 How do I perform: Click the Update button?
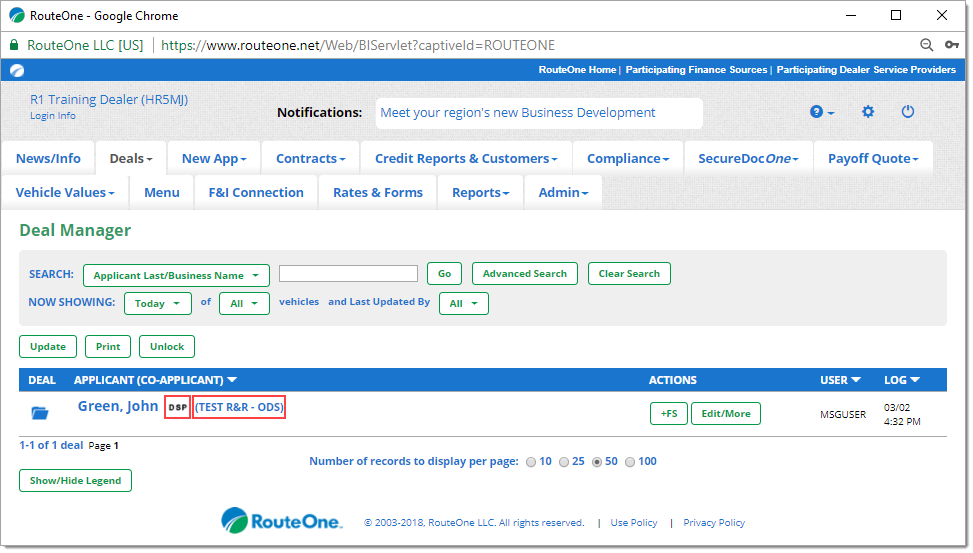(48, 347)
